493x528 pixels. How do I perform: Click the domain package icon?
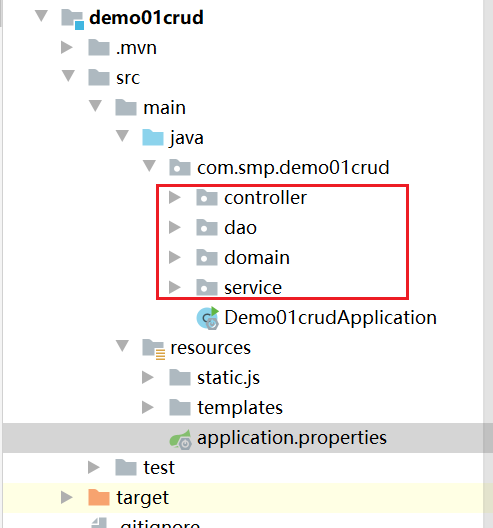[x=207, y=258]
